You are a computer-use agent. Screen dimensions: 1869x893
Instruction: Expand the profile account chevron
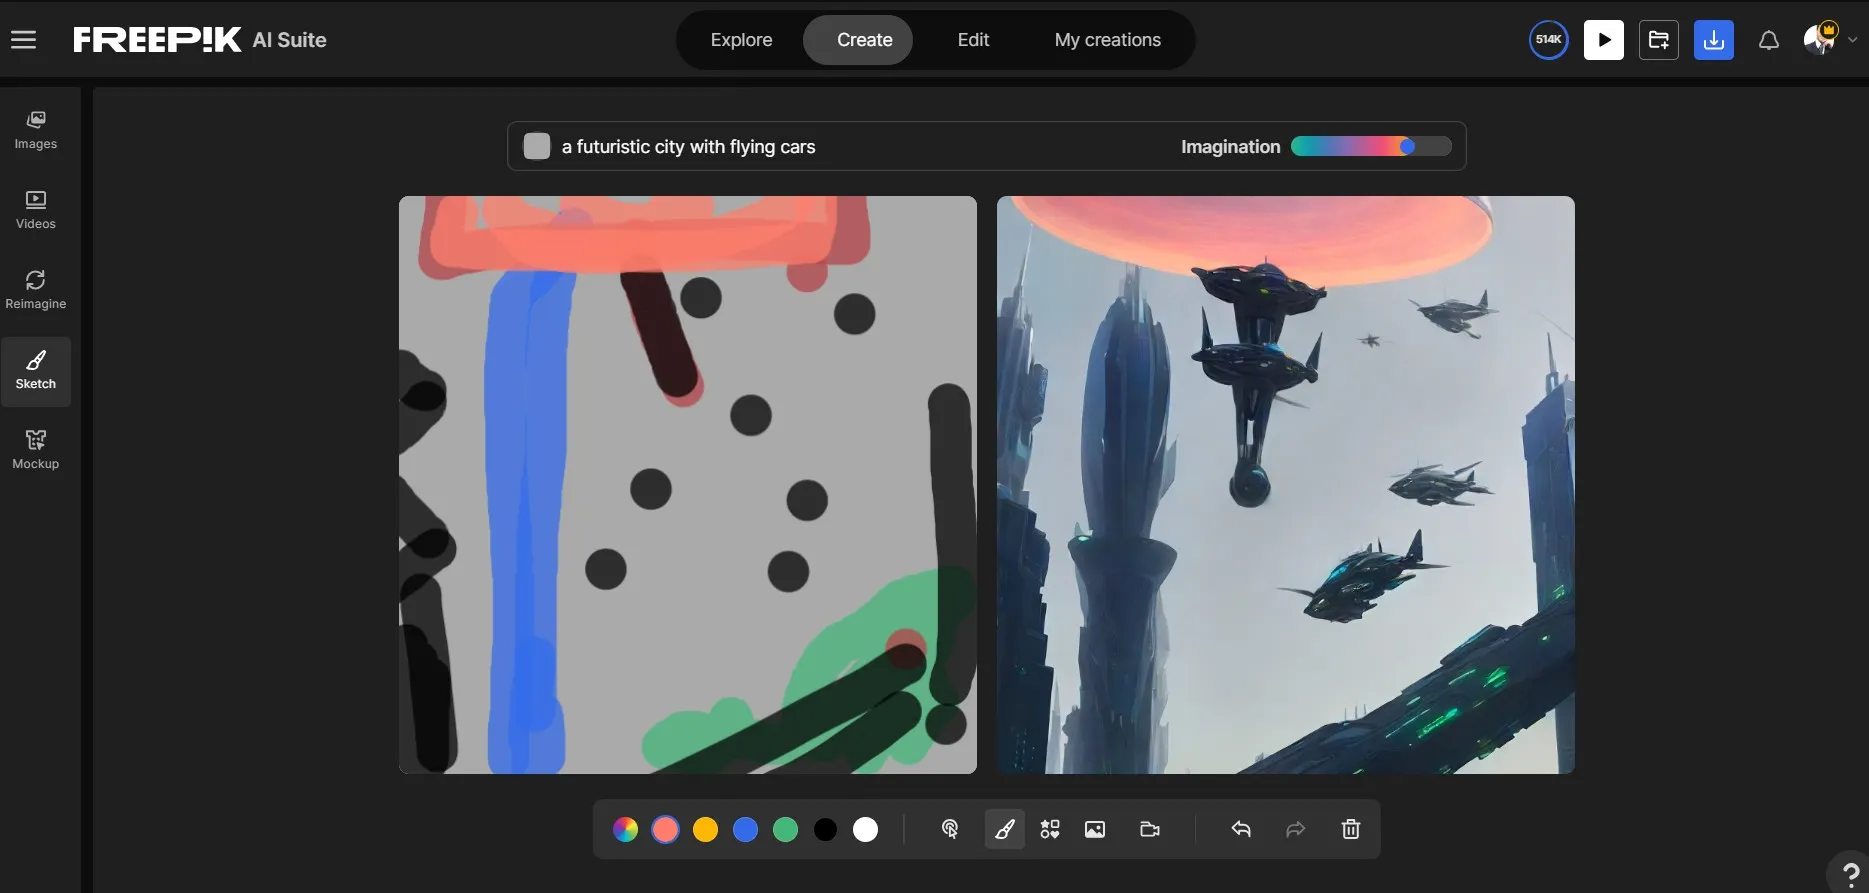click(1852, 40)
